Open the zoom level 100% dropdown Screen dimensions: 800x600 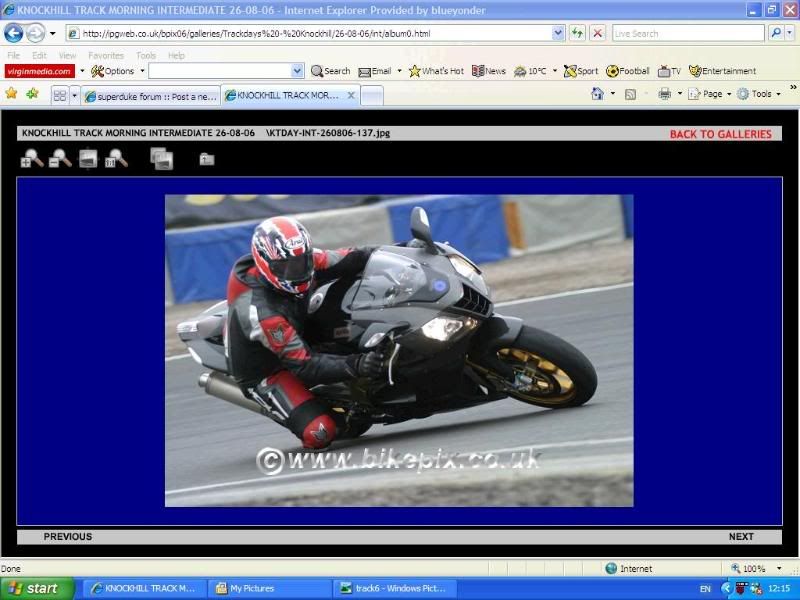click(779, 569)
